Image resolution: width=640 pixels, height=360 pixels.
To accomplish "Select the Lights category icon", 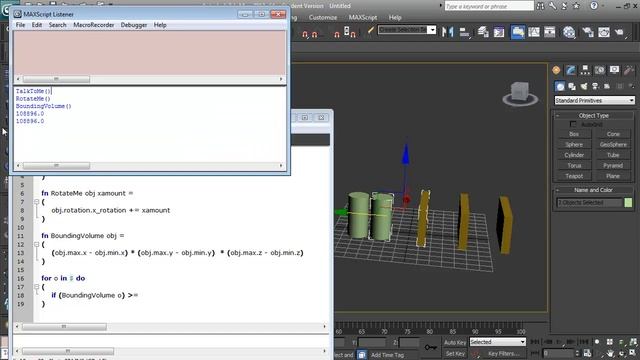I will tap(584, 86).
